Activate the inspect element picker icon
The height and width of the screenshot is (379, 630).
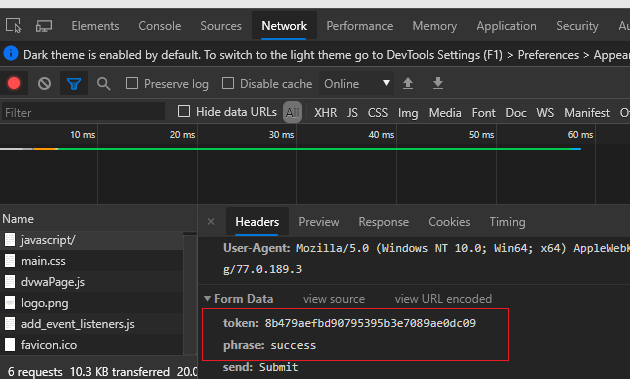(x=14, y=26)
